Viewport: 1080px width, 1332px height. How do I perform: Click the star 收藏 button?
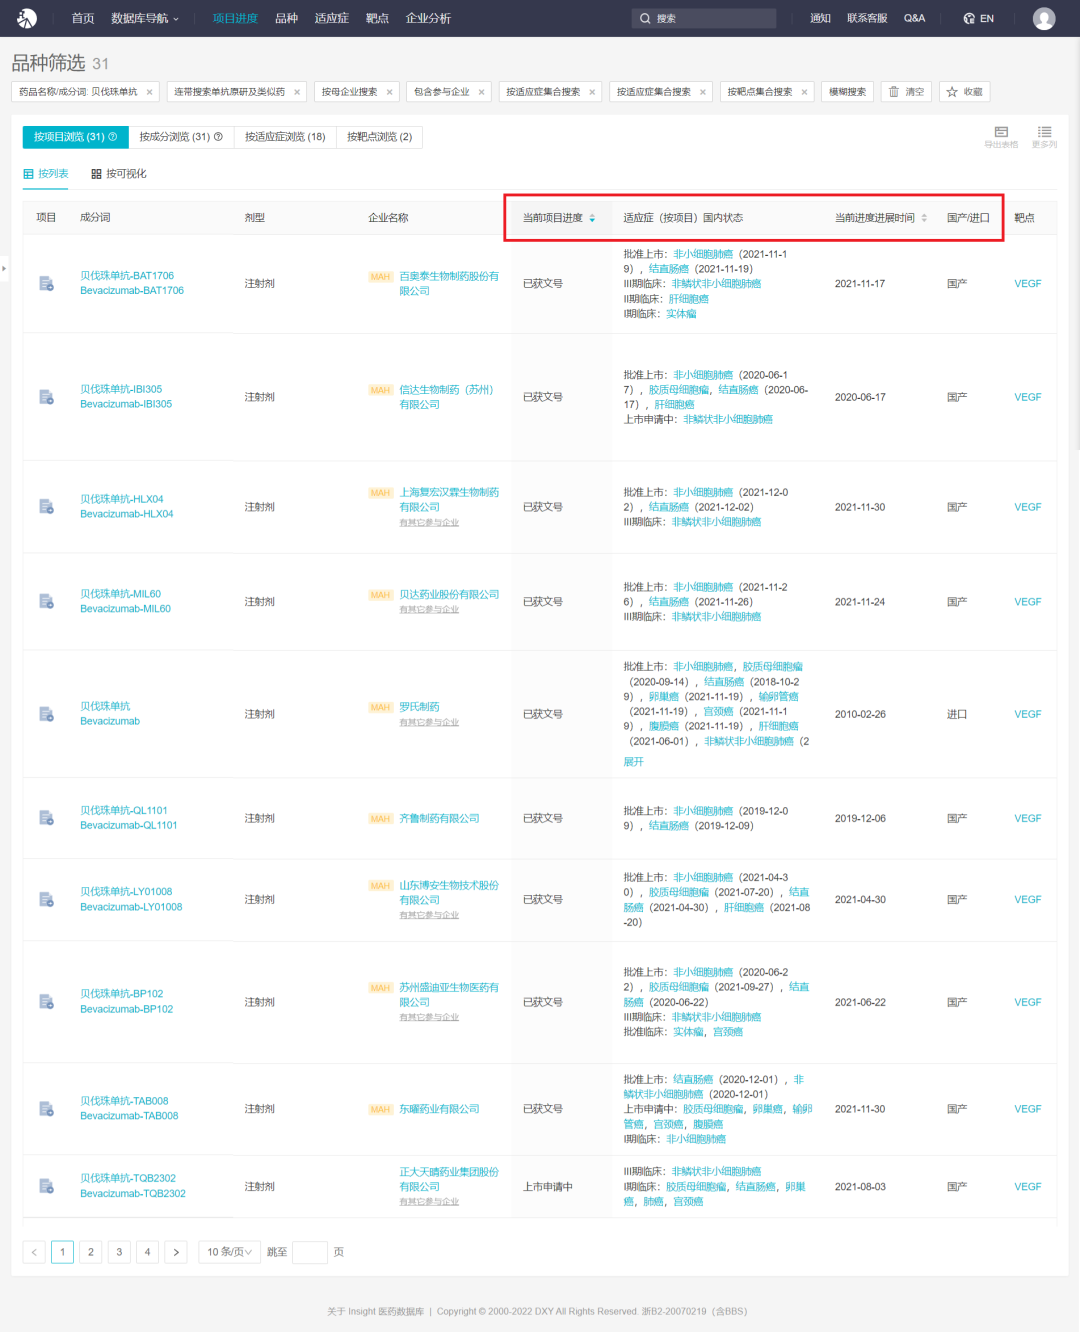965,92
